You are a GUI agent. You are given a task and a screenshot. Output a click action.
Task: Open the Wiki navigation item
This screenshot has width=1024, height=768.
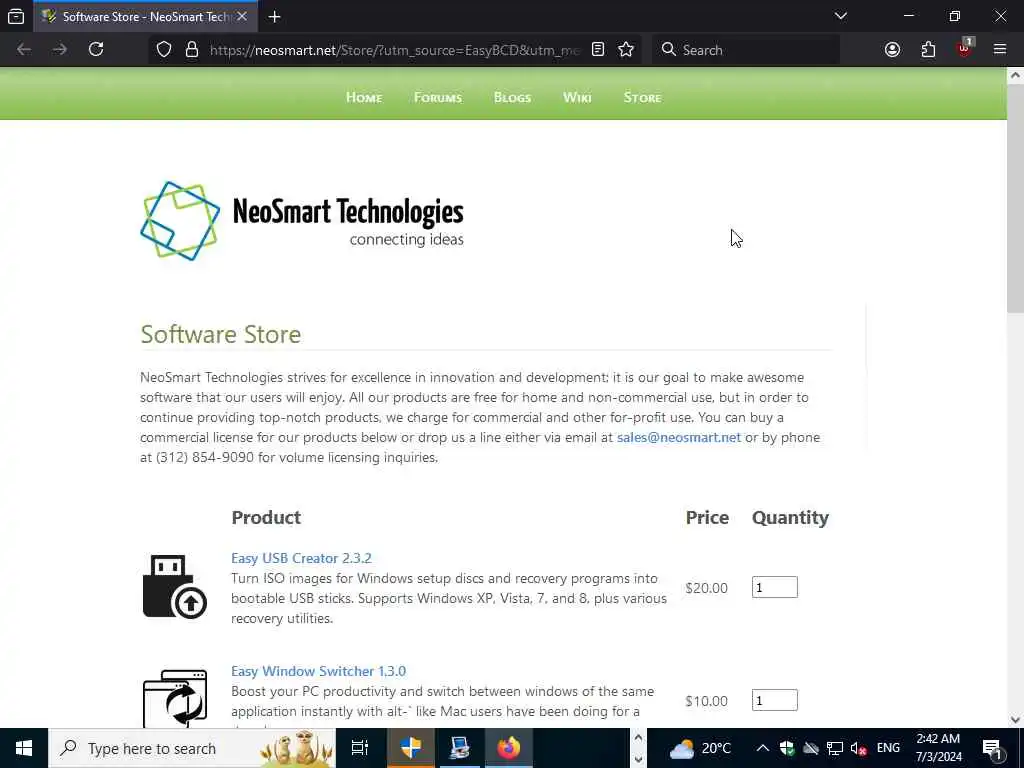(x=577, y=97)
